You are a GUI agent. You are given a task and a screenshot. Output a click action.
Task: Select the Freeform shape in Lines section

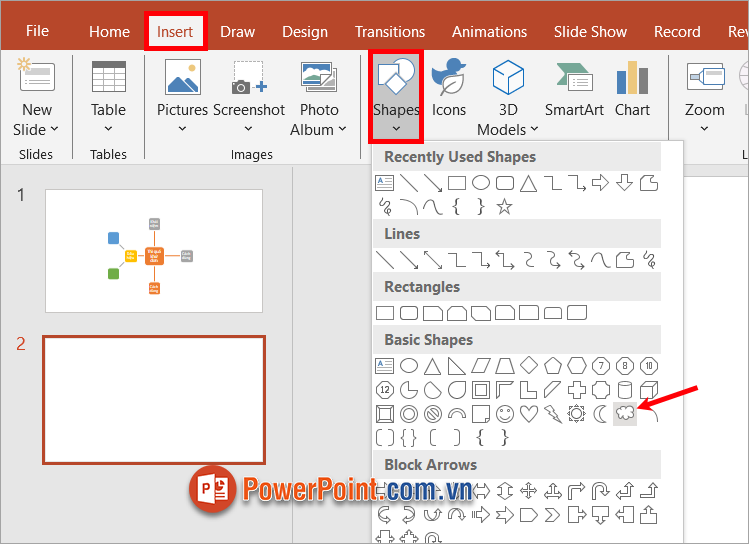(625, 260)
